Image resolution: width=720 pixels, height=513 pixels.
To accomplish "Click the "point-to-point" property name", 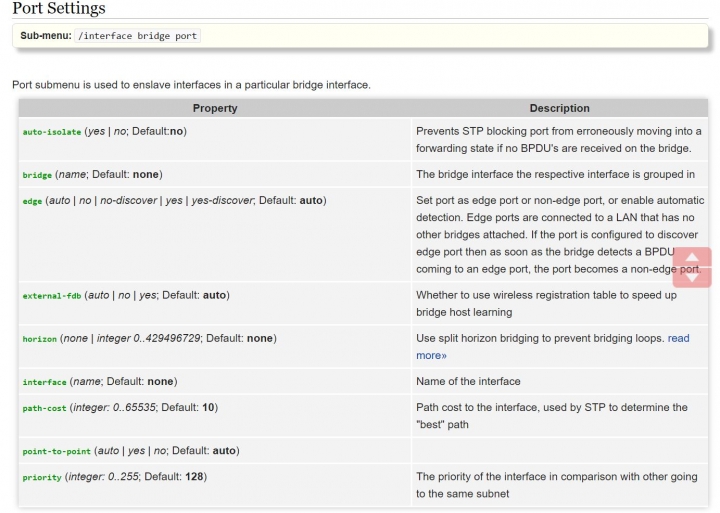I will [x=56, y=451].
